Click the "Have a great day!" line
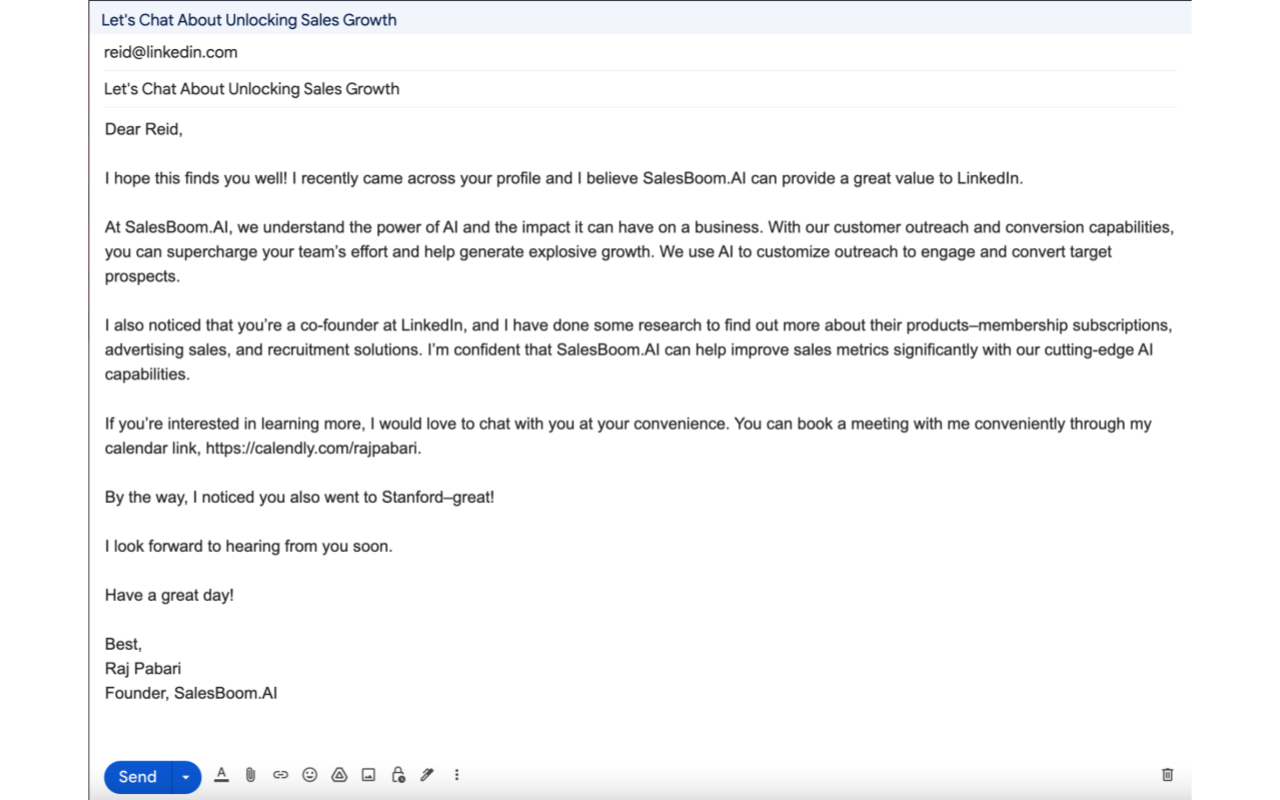Viewport: 1280px width, 800px height. click(x=169, y=595)
